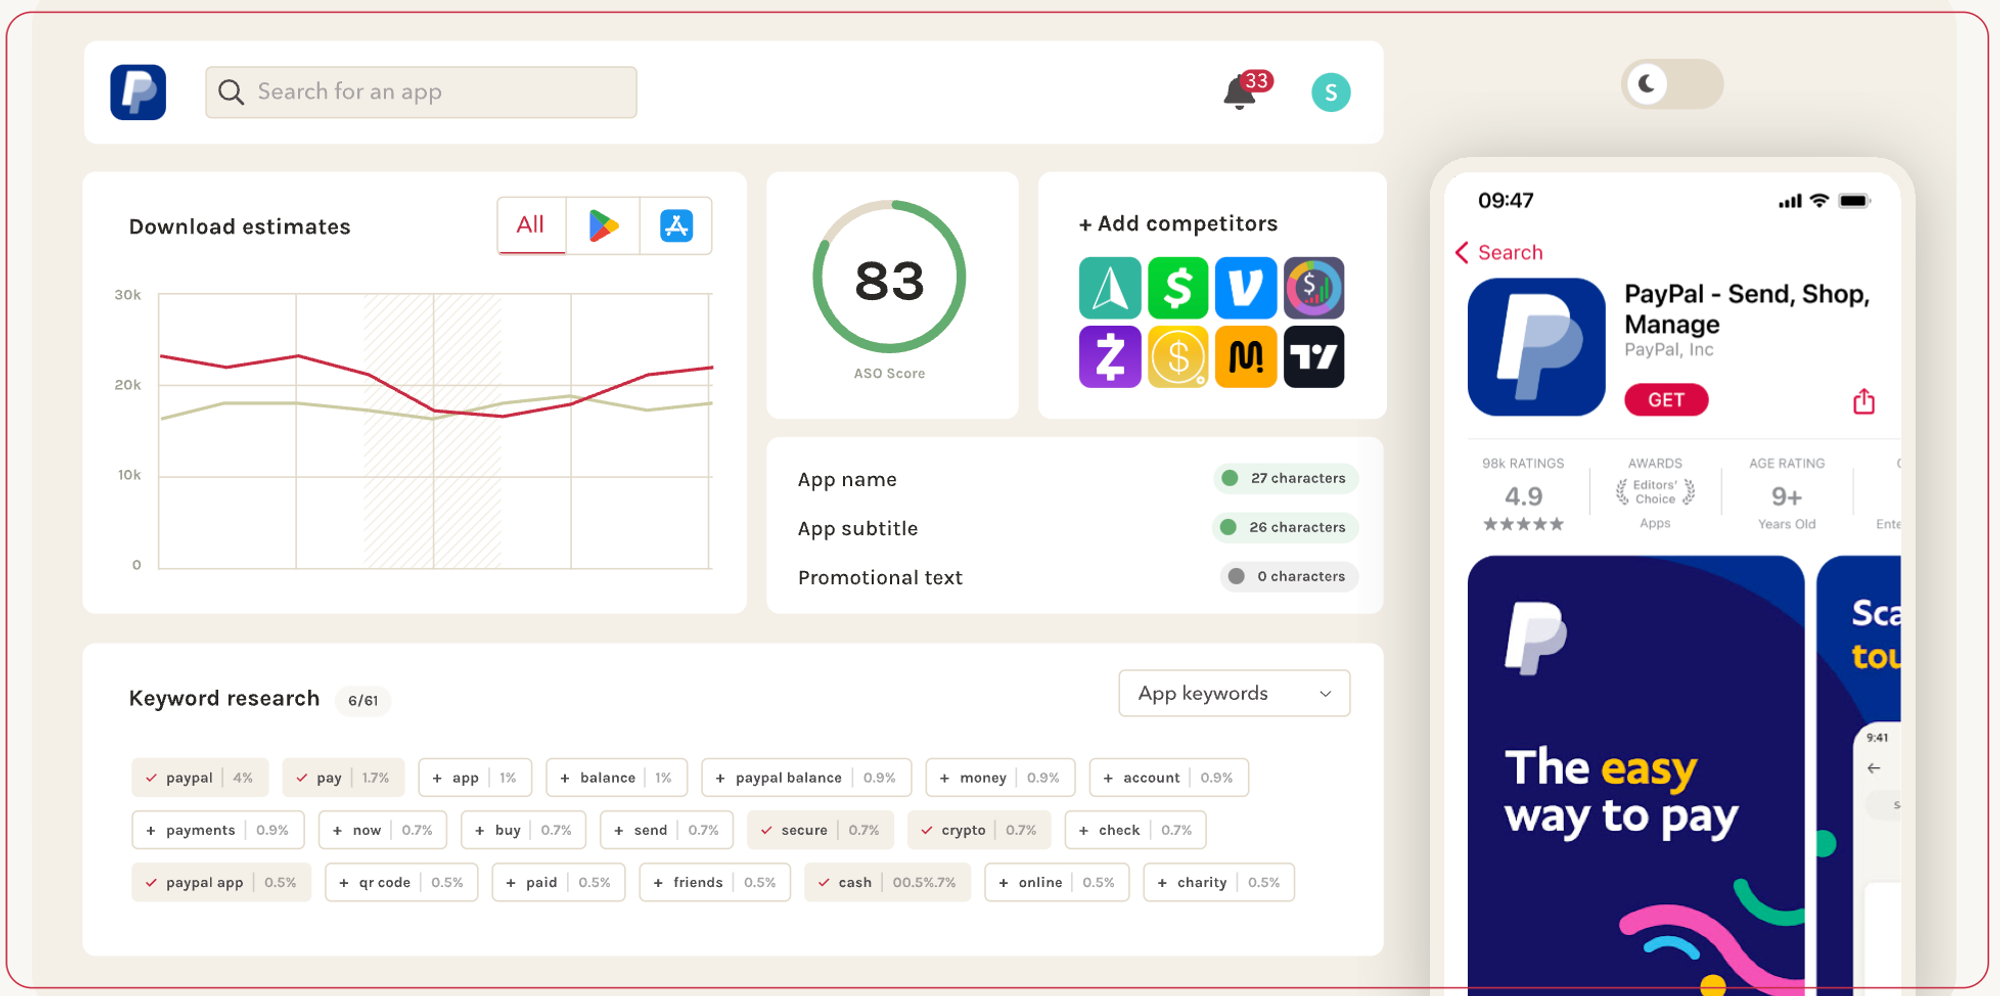Add the account keyword chip
Image resolution: width=2000 pixels, height=996 pixels.
(1169, 777)
